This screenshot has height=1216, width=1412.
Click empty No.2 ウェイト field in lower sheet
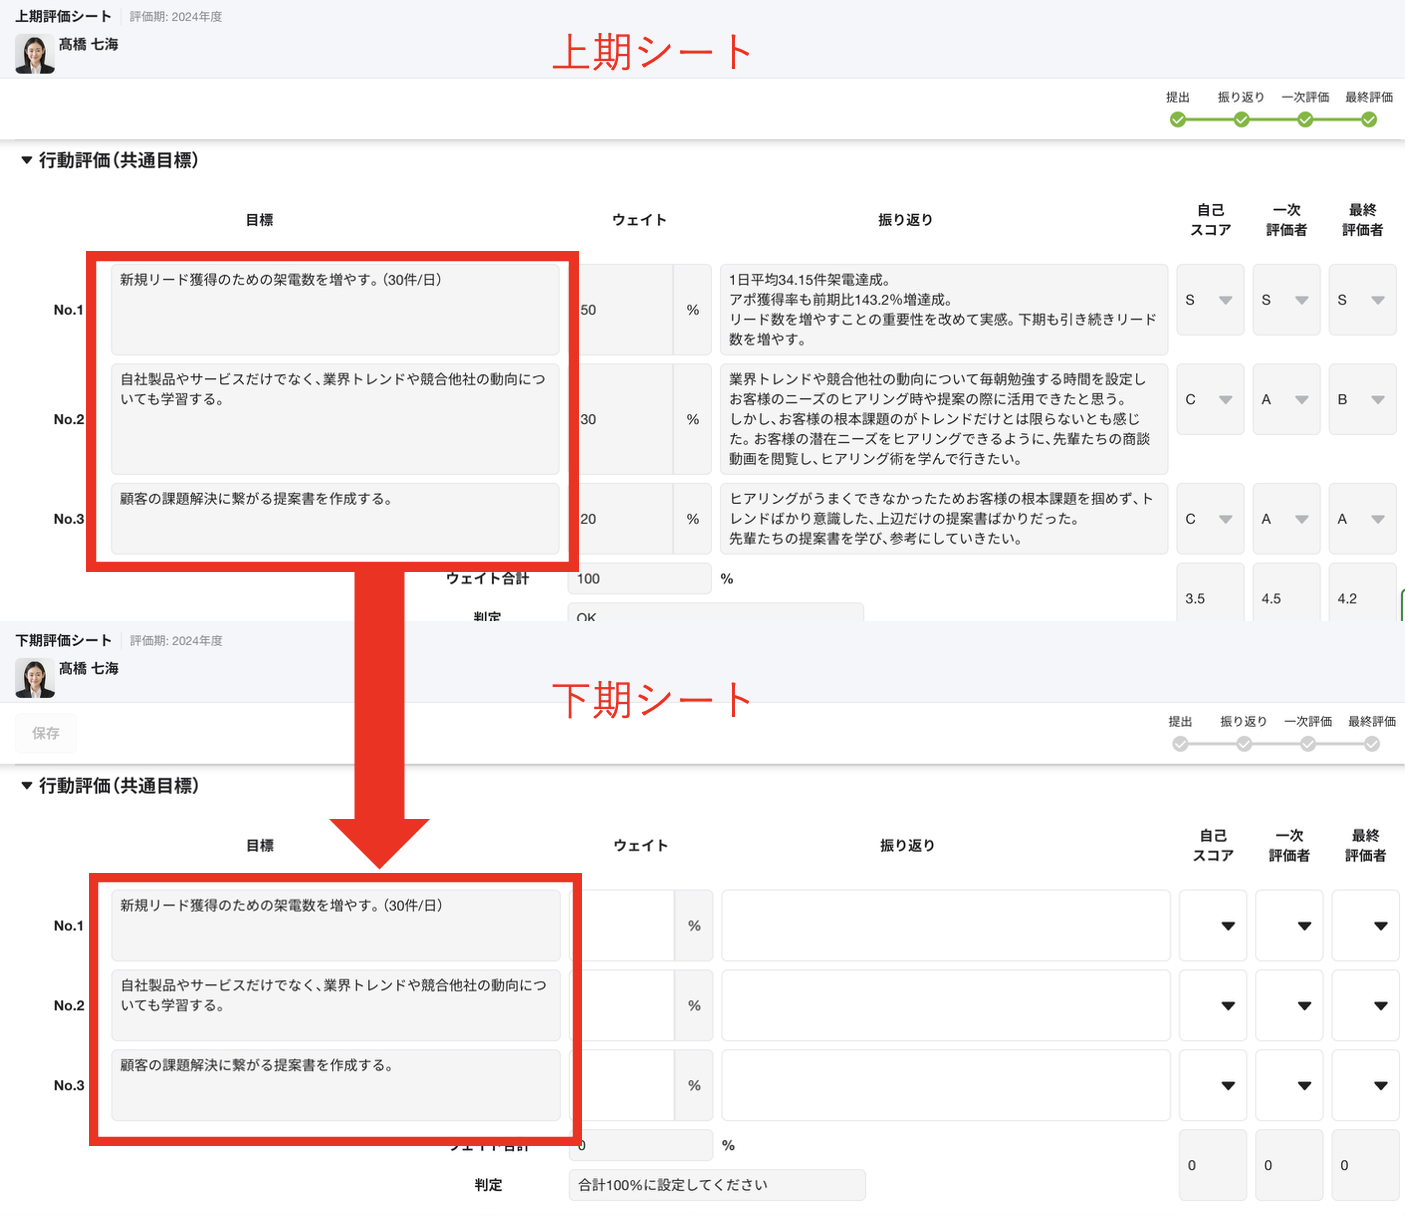point(628,1006)
